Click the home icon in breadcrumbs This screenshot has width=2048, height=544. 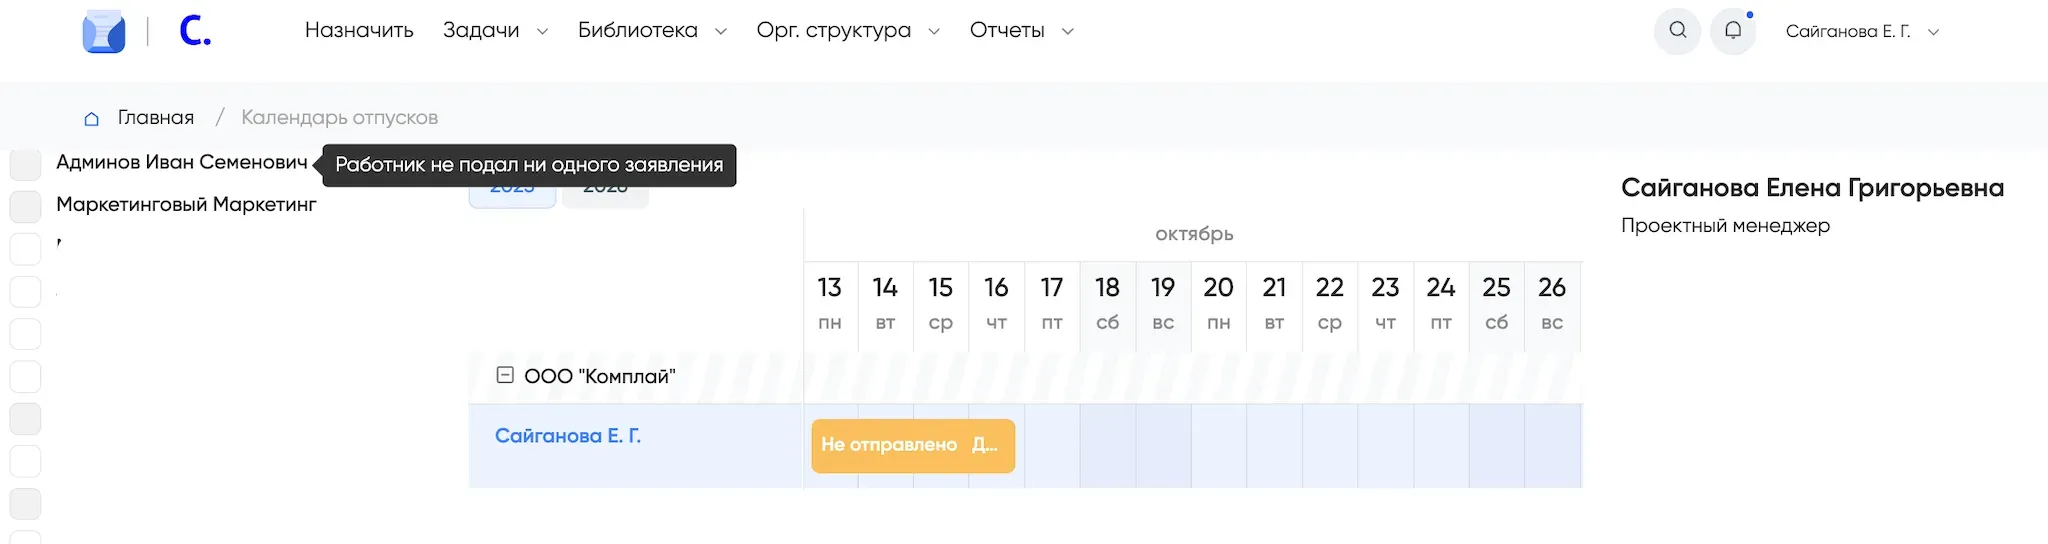(91, 119)
